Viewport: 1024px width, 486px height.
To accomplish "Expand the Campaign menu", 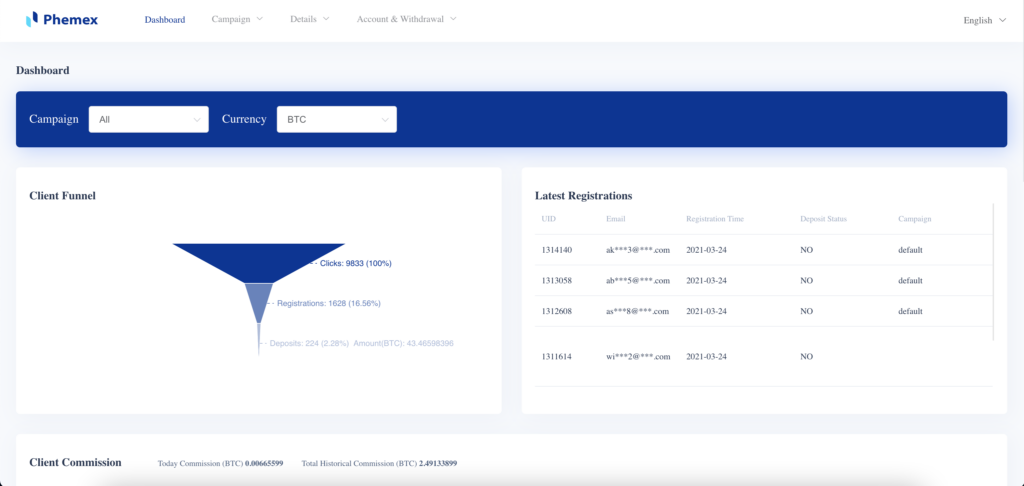I will pos(237,19).
